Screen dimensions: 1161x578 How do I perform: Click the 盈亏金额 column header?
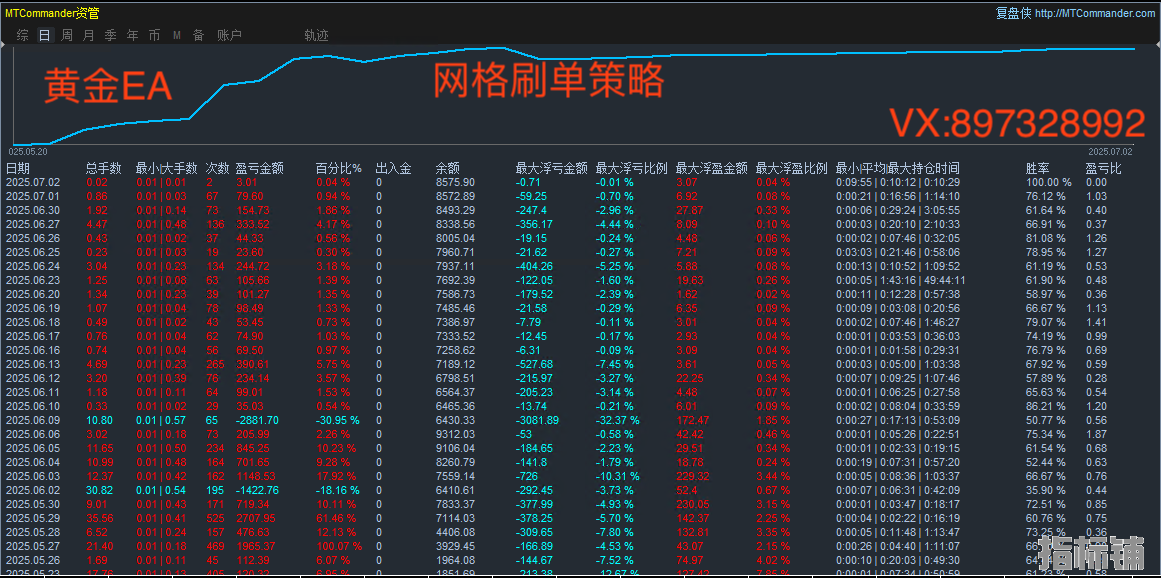pyautogui.click(x=259, y=168)
